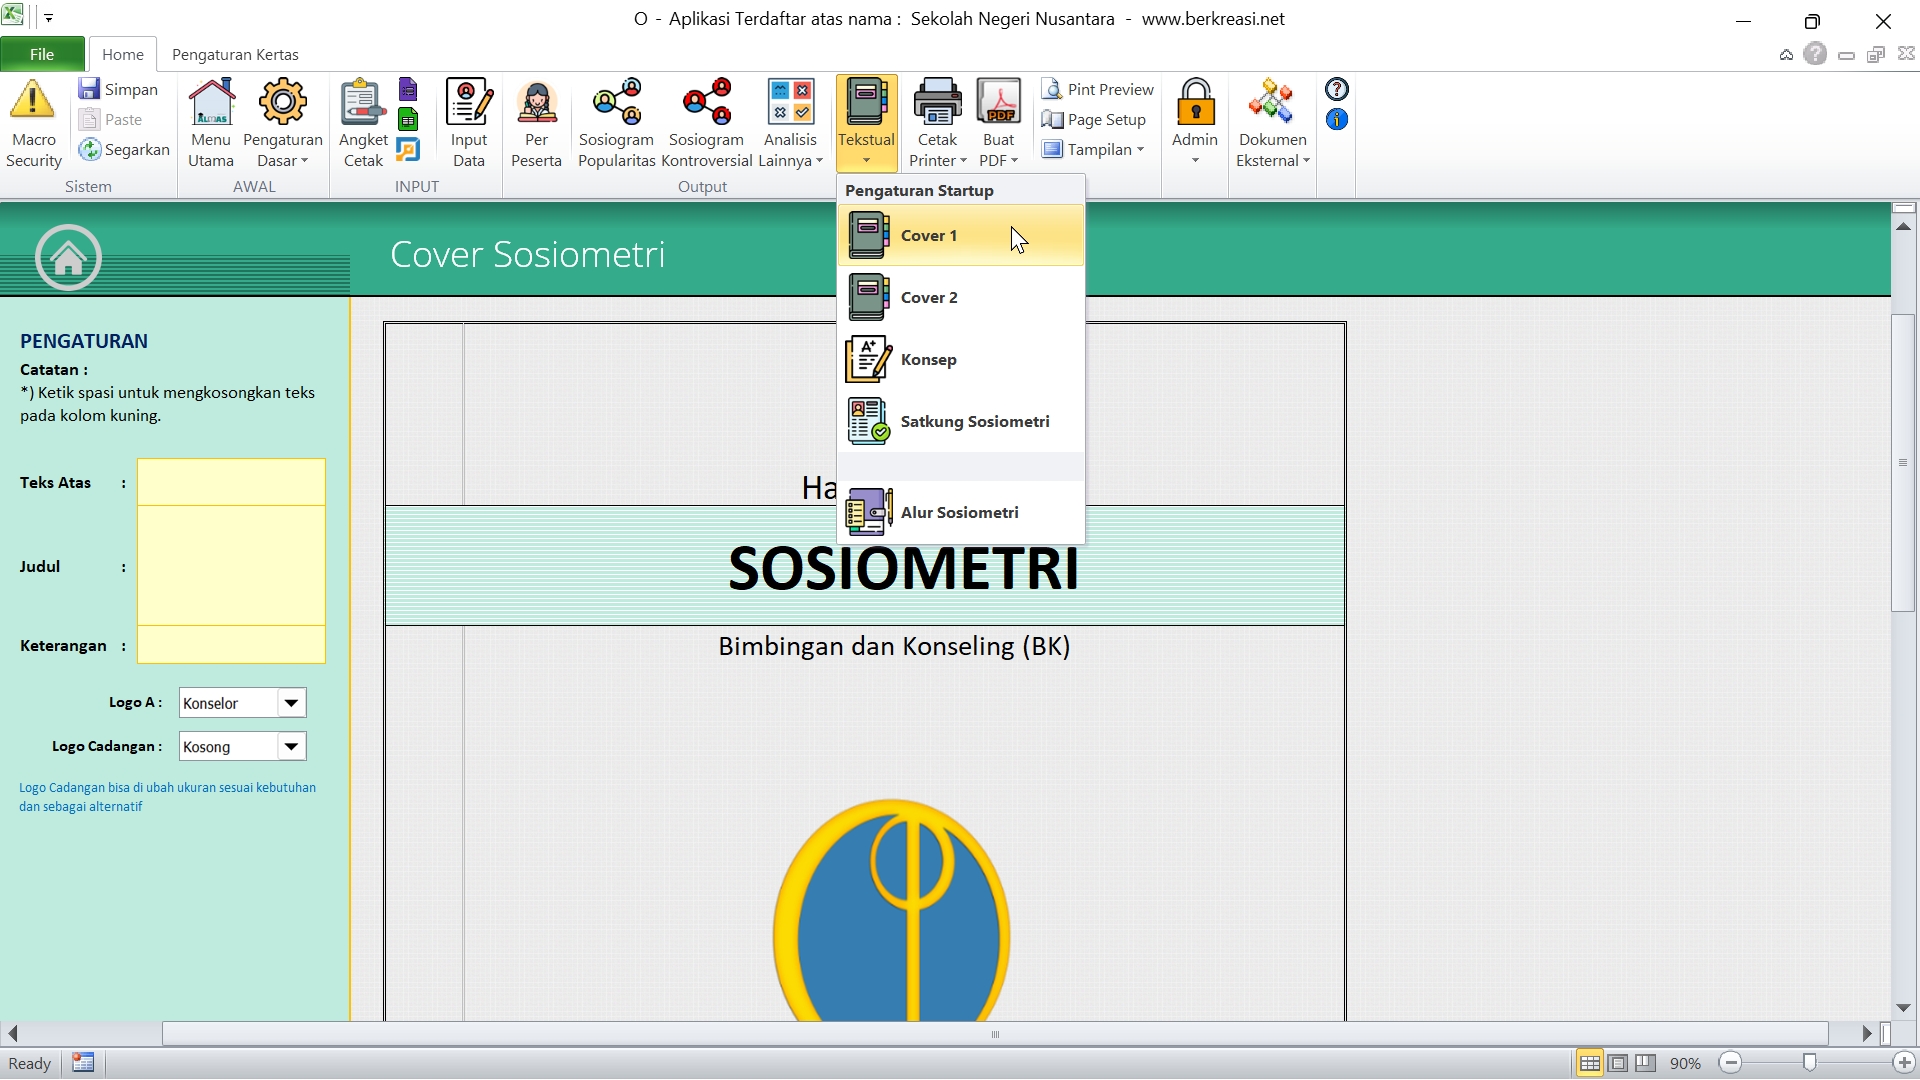Expand the Logo Cadangan dropdown arrow
This screenshot has height=1080, width=1920.
291,747
